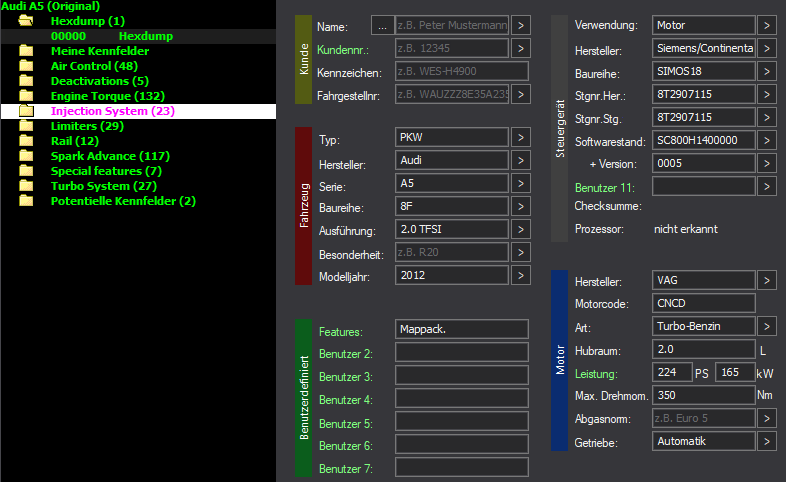Open the arrow next to Art Turbo-Benzin
Screen dimensions: 786x482
[766, 327]
